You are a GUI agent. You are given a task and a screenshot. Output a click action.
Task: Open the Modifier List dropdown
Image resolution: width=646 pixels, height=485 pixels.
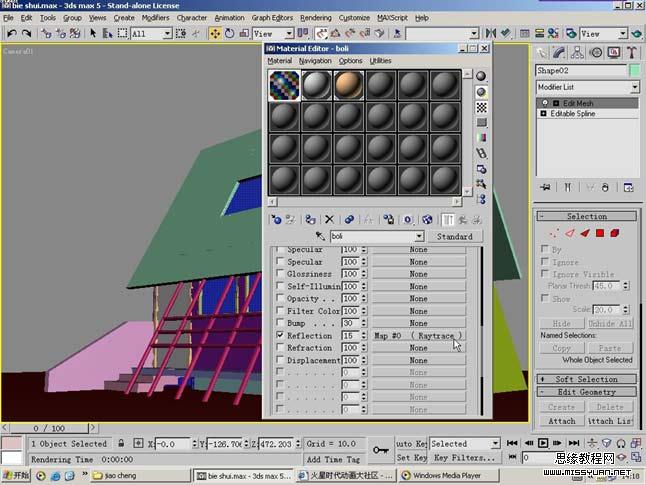point(634,87)
